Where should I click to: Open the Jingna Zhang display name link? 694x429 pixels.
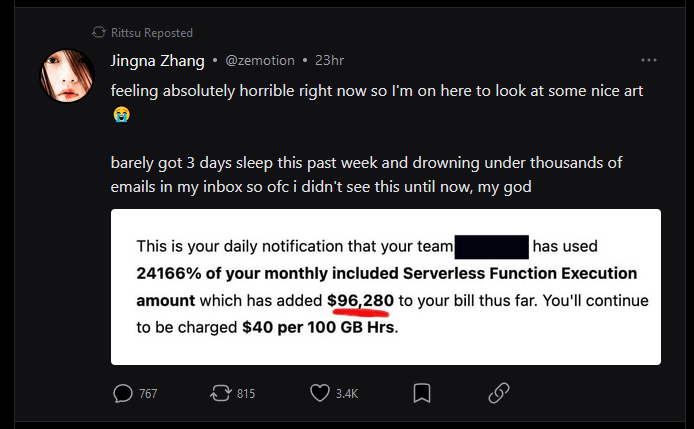156,60
